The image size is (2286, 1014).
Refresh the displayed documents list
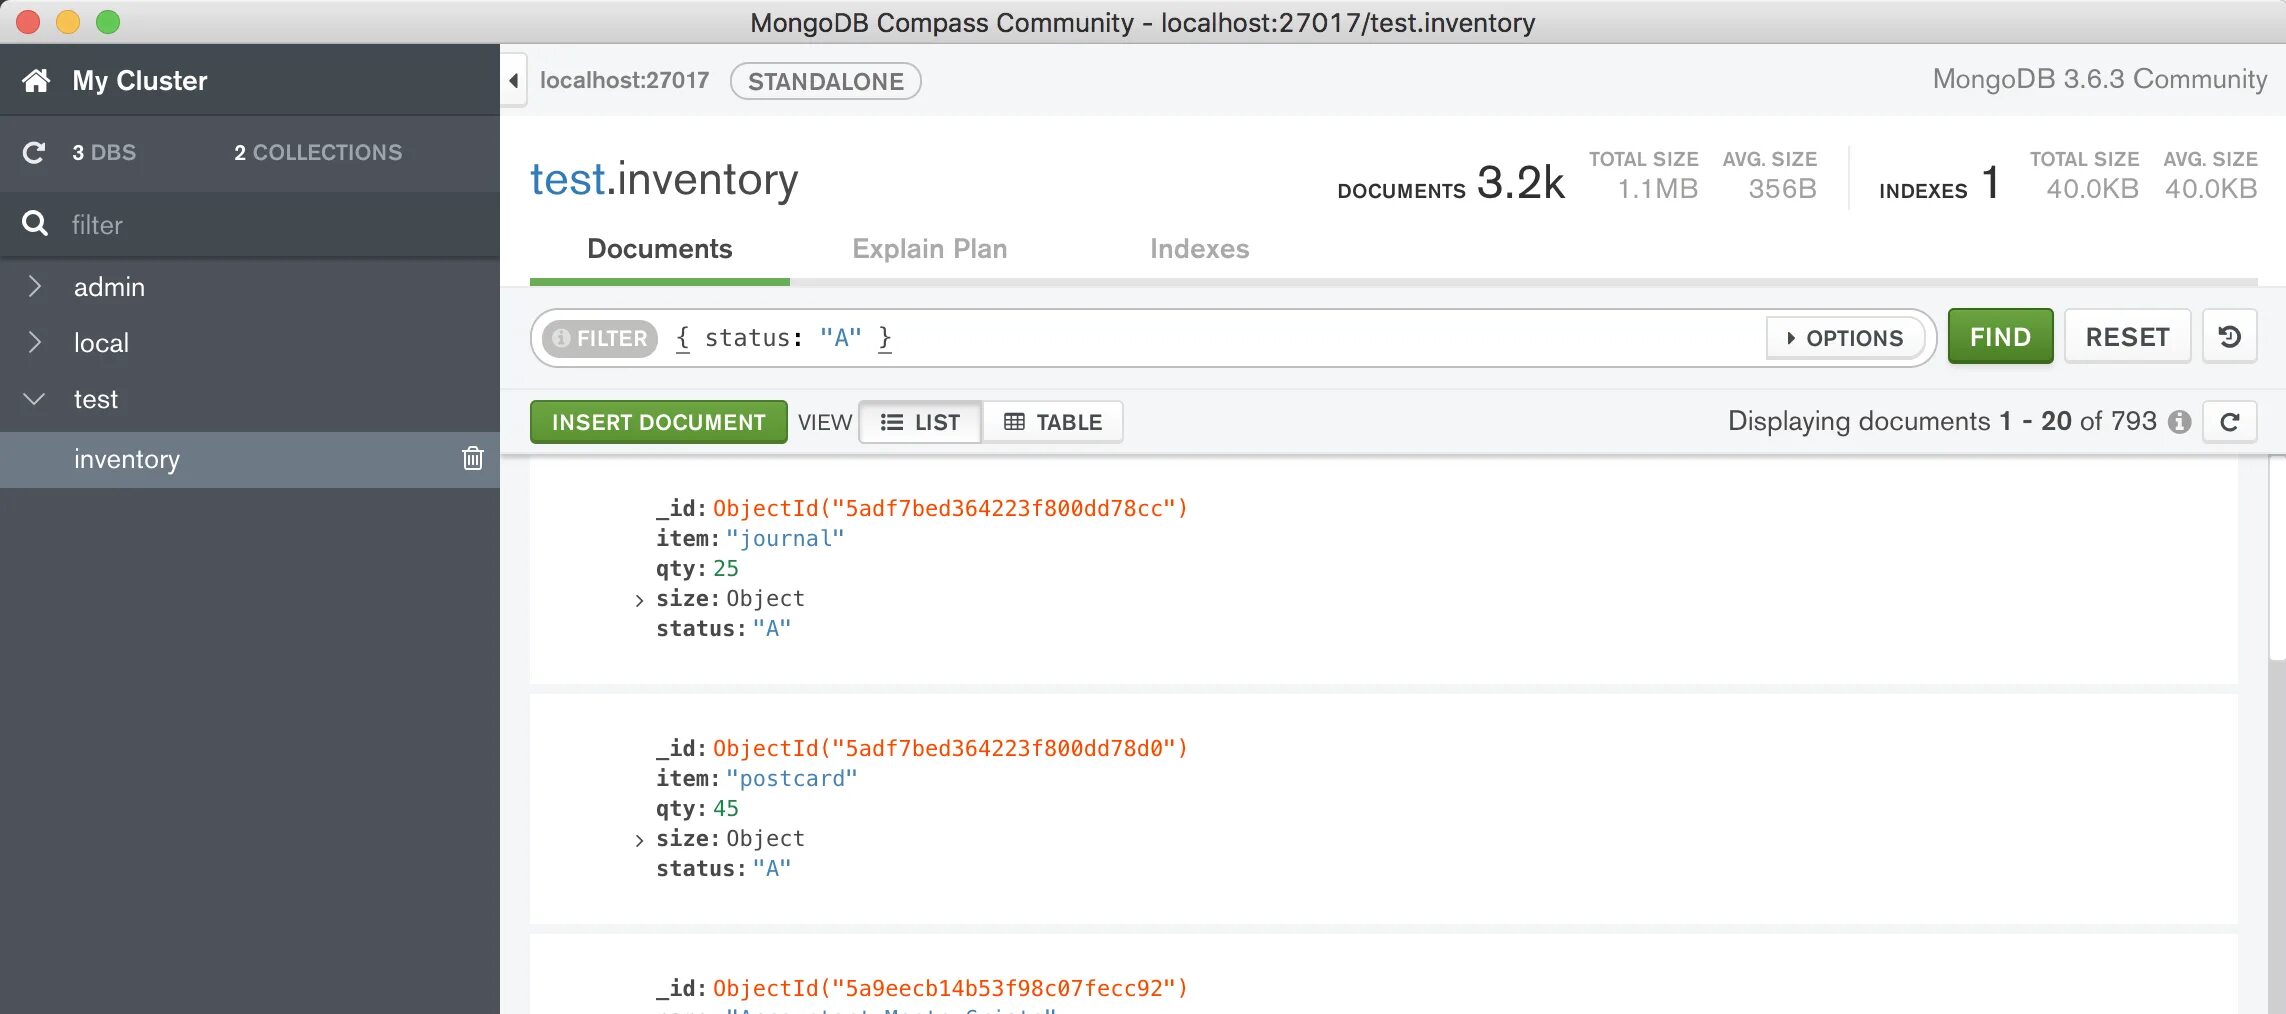[2230, 422]
